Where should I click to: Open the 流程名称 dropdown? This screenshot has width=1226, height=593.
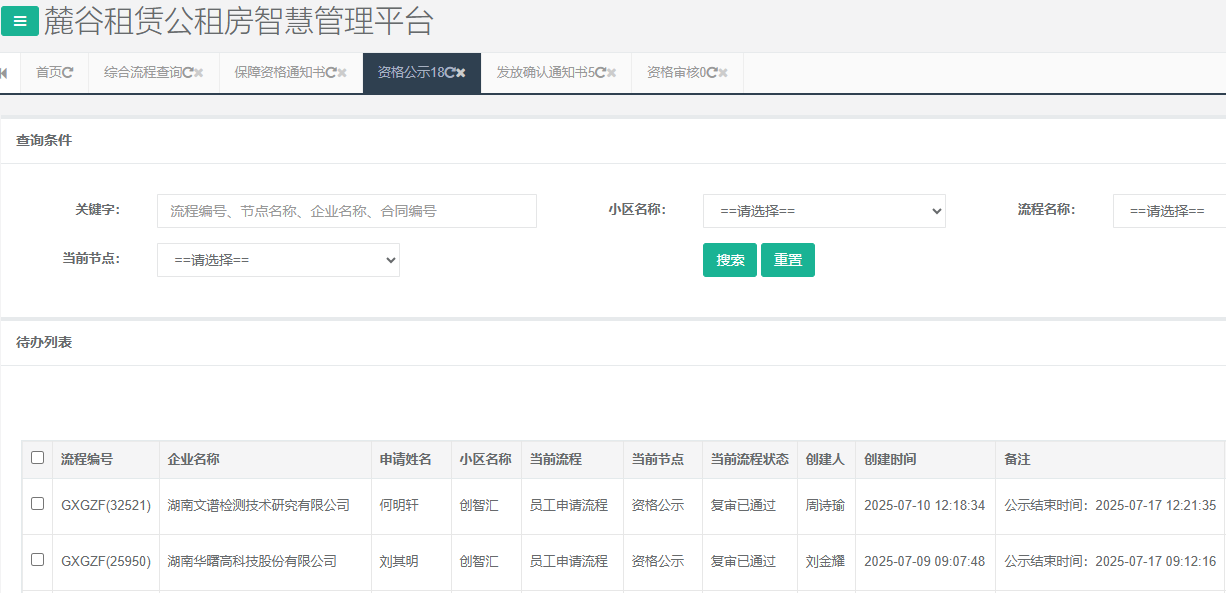tap(1168, 211)
